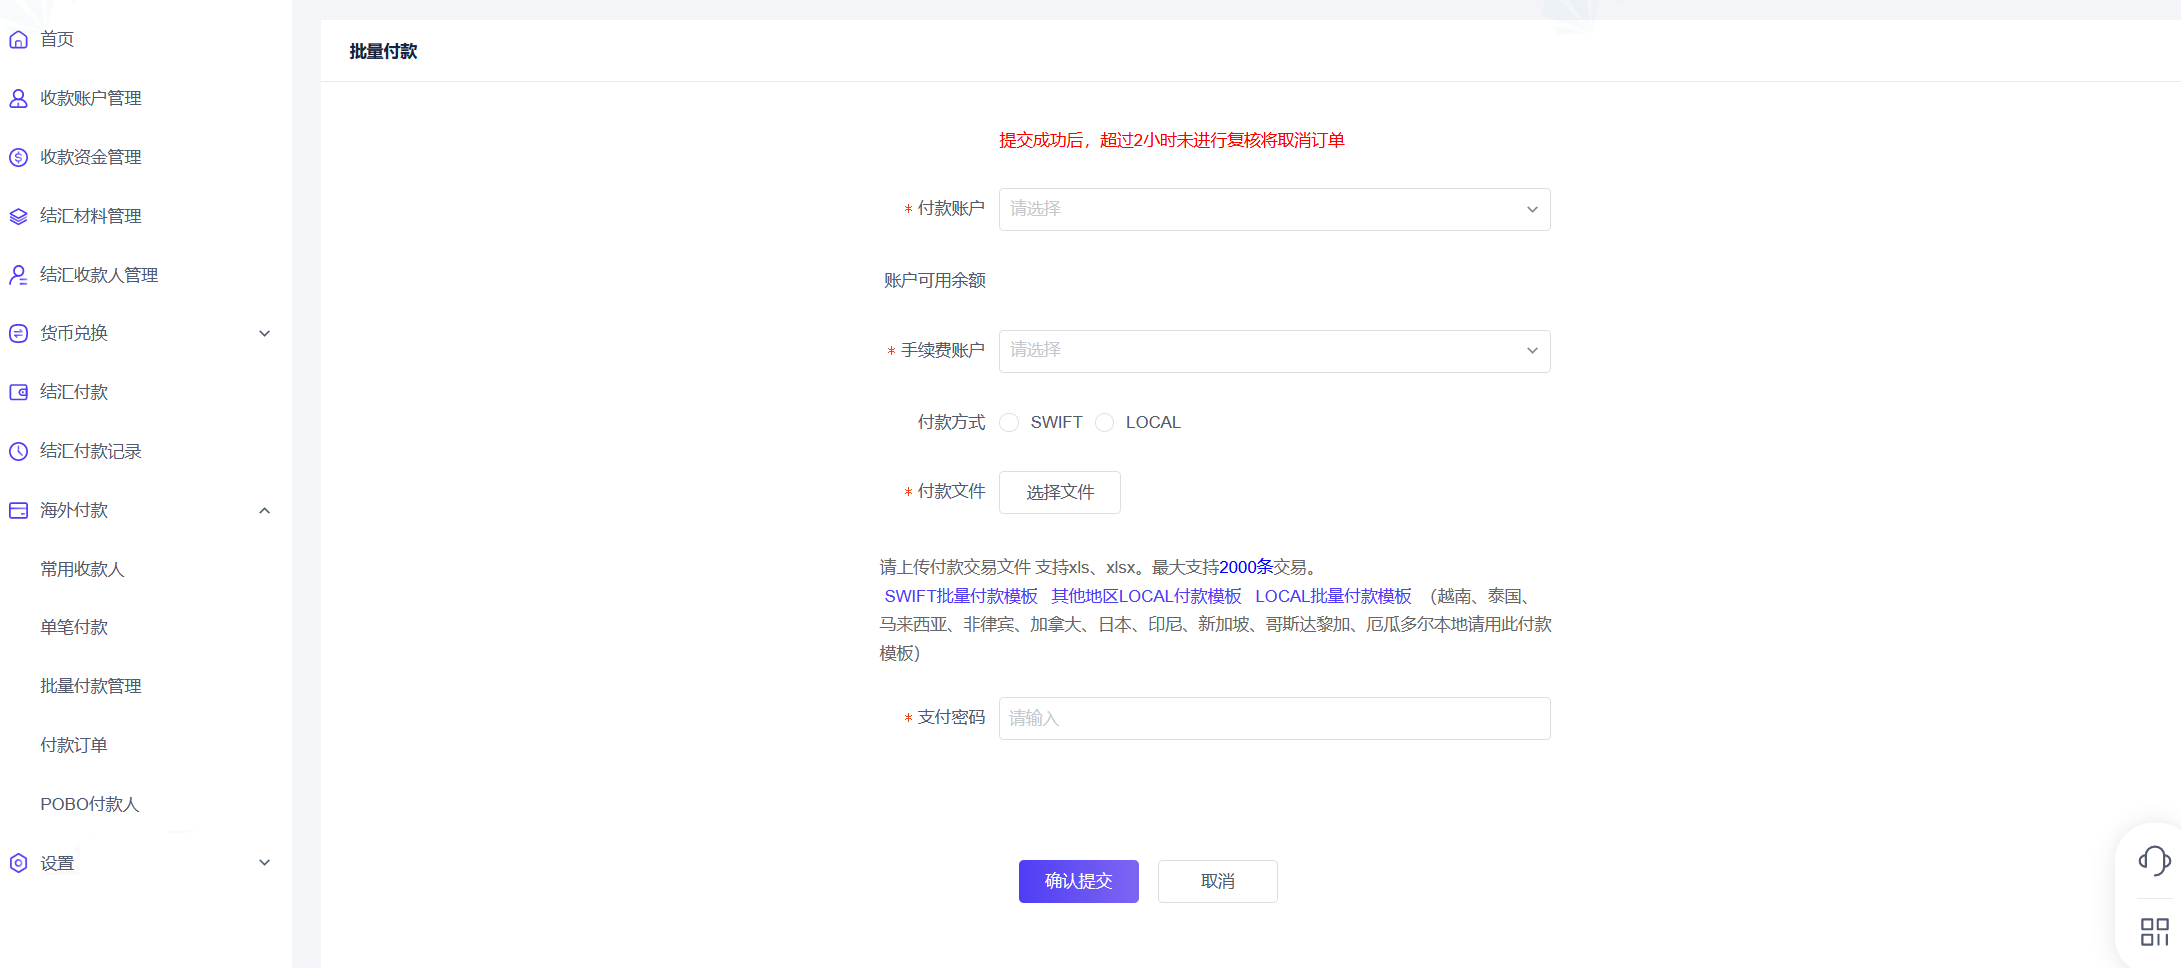This screenshot has width=2181, height=968.
Task: Download the SWIFT批量付款模板 link
Action: 960,596
